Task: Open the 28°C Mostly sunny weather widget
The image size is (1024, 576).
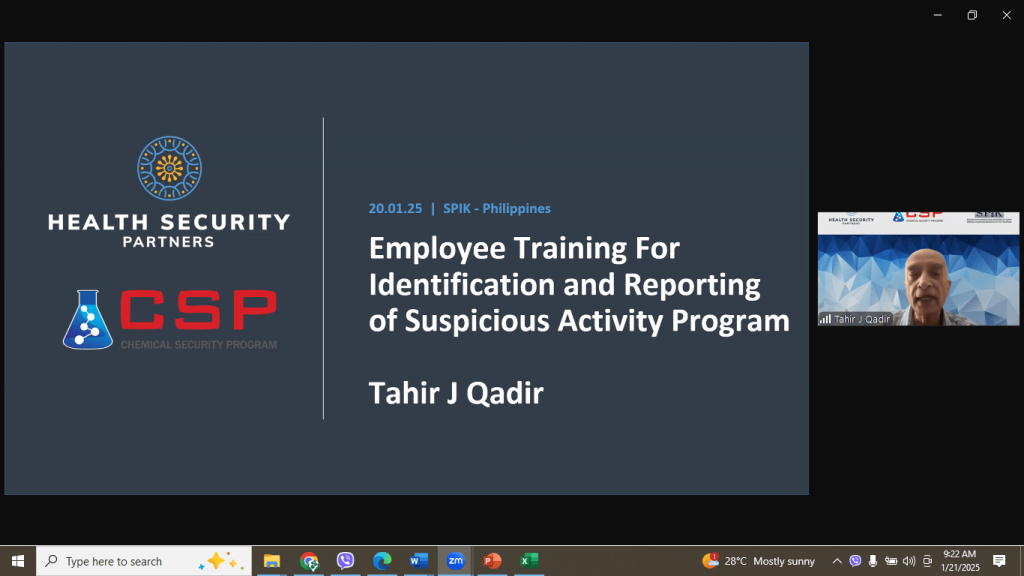Action: click(758, 561)
